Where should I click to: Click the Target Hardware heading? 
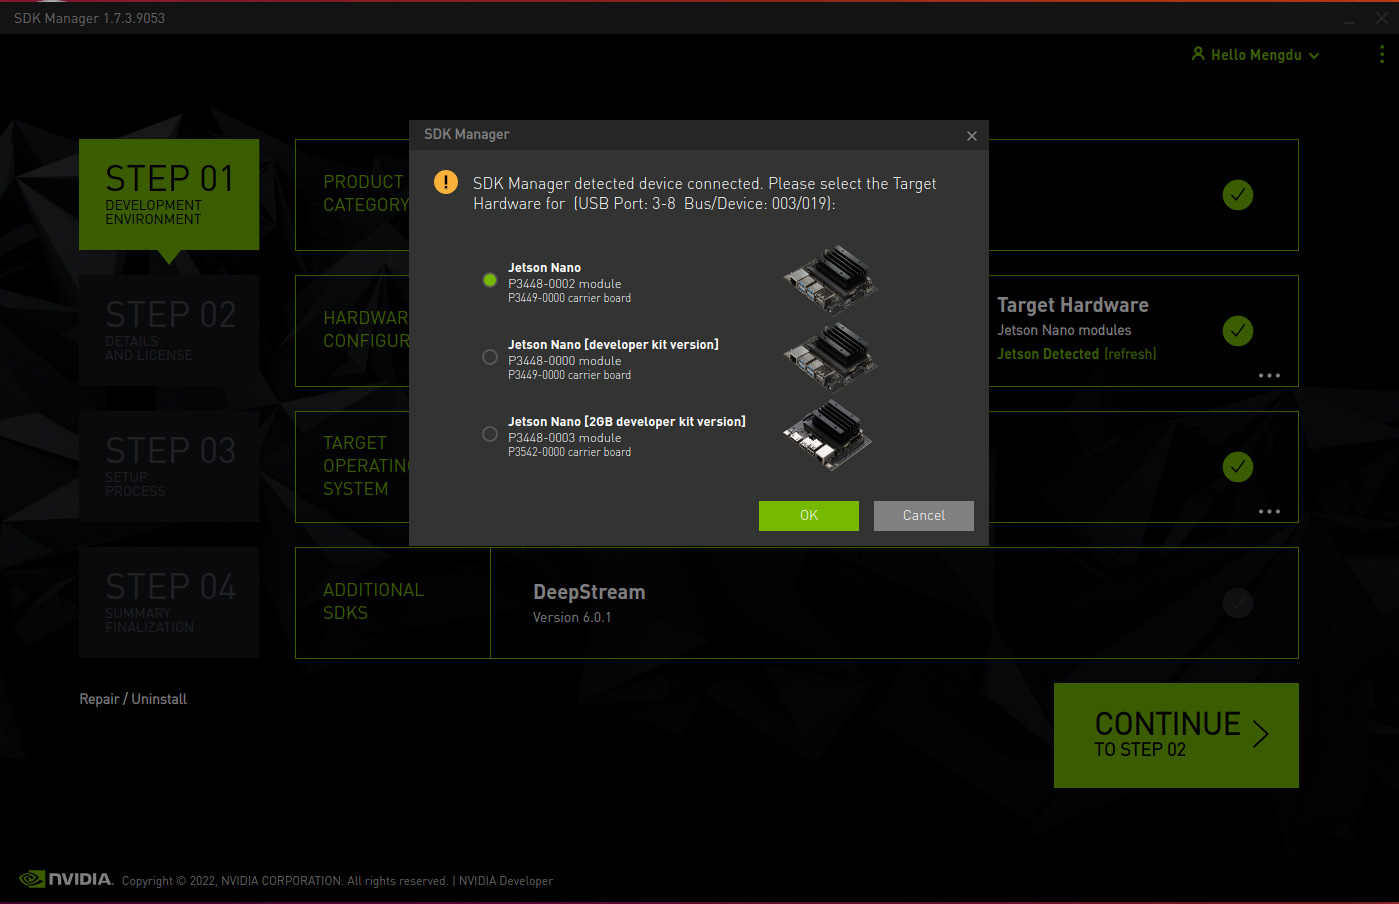tap(1073, 305)
